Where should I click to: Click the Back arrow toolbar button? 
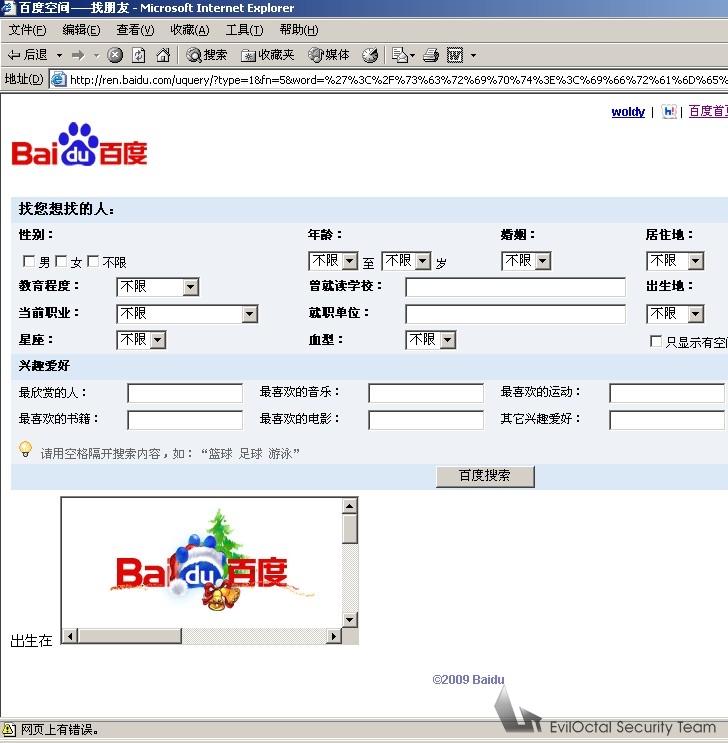[27, 55]
